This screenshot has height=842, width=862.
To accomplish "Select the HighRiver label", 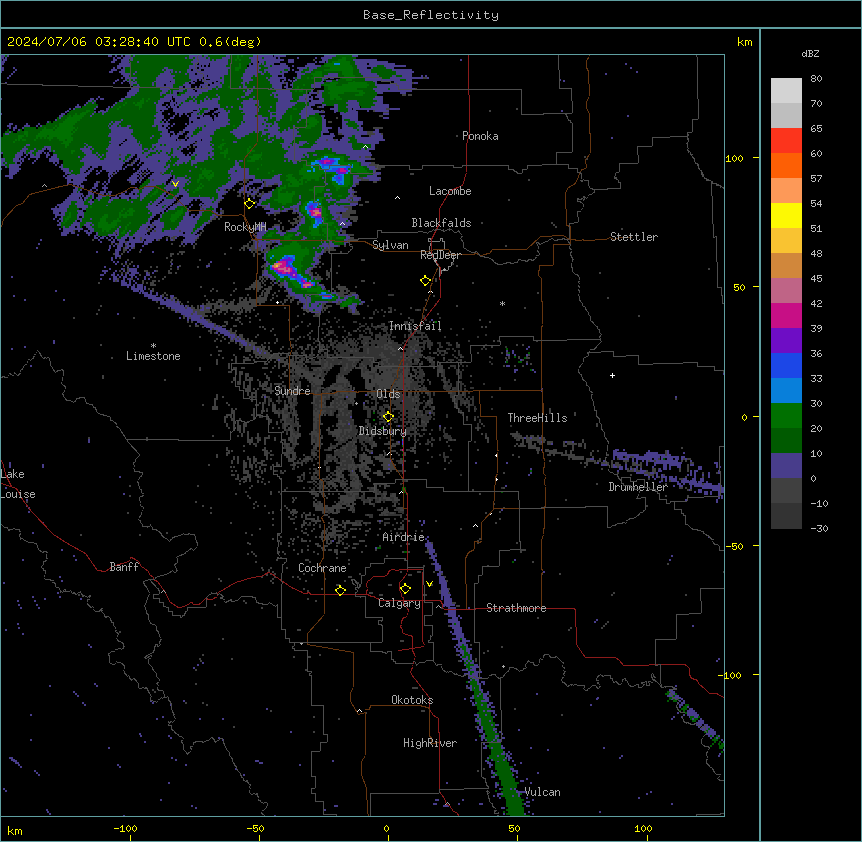I will pos(430,743).
